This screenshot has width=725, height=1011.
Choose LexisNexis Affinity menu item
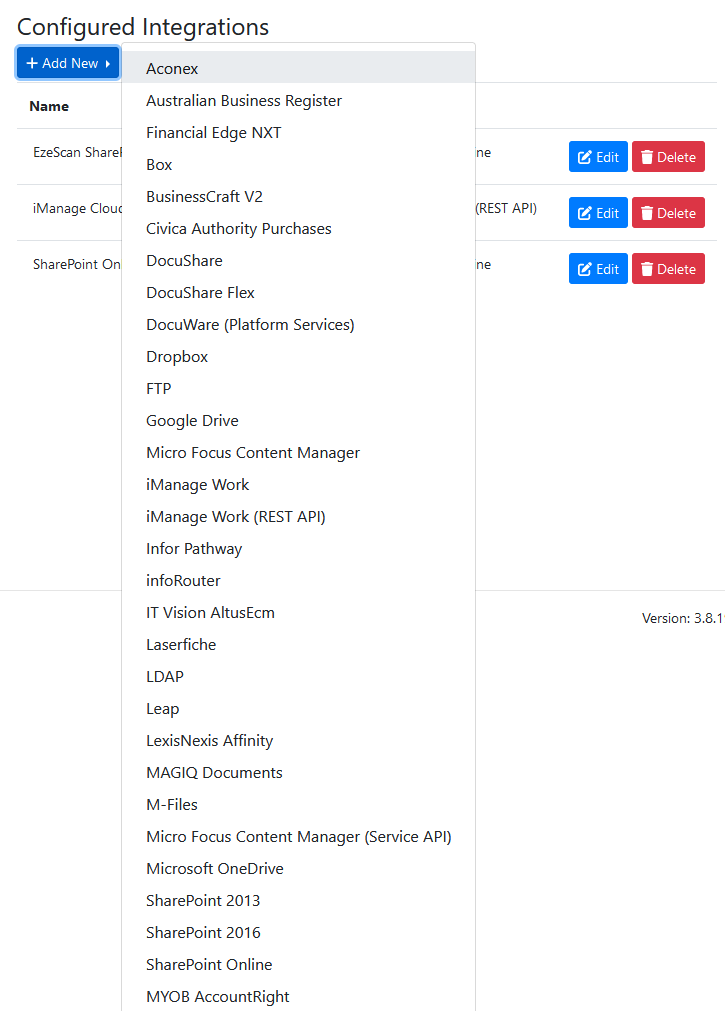[x=209, y=741]
